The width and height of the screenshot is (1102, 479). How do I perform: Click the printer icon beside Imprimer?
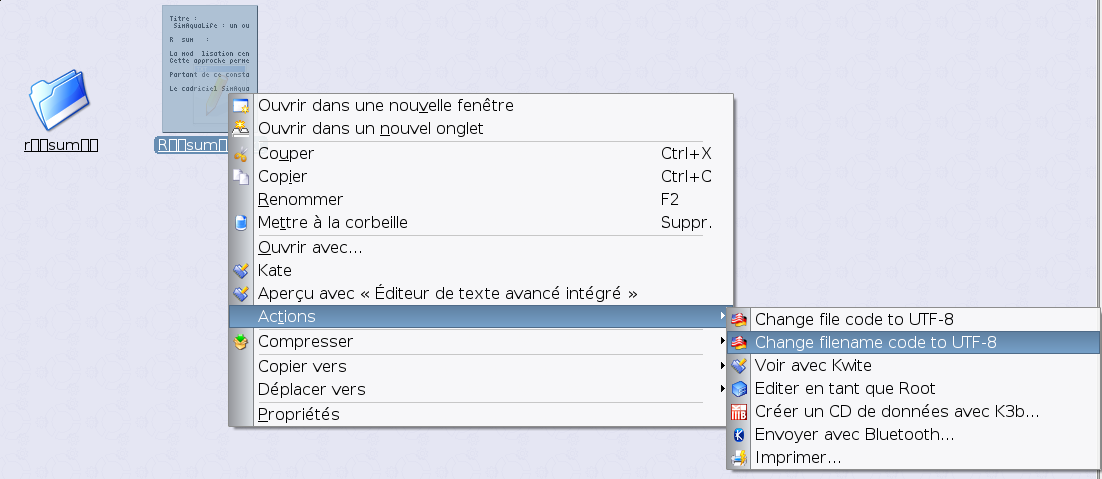click(x=739, y=458)
